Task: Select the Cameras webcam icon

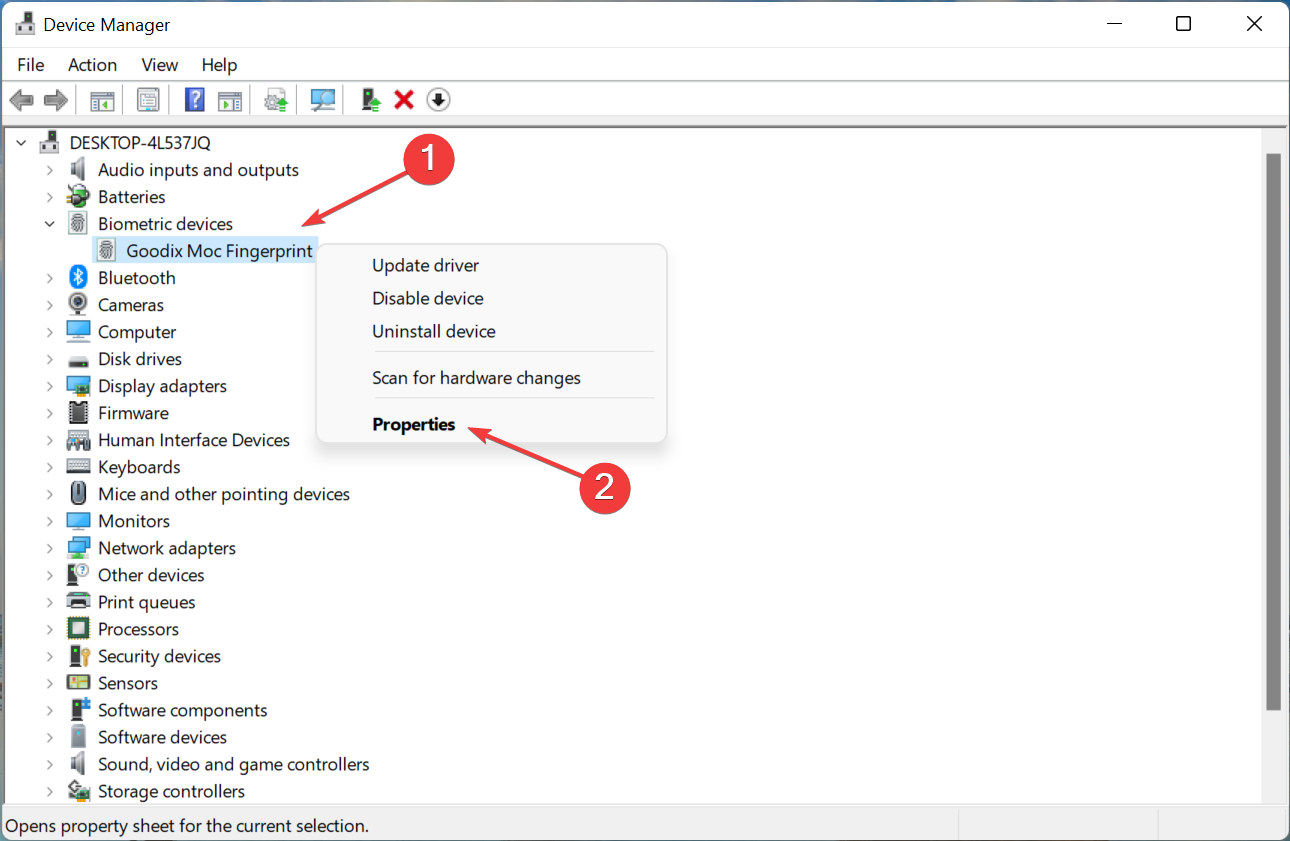Action: click(78, 305)
